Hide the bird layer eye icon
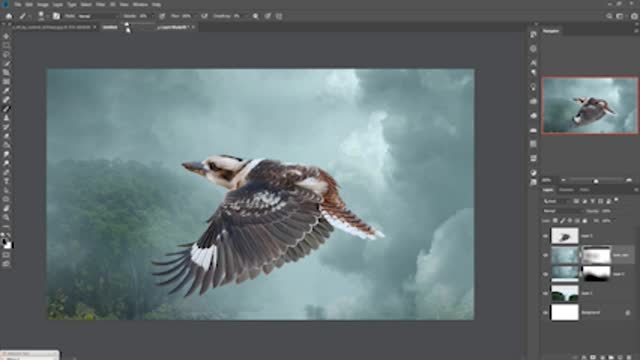The image size is (640, 360). click(545, 236)
